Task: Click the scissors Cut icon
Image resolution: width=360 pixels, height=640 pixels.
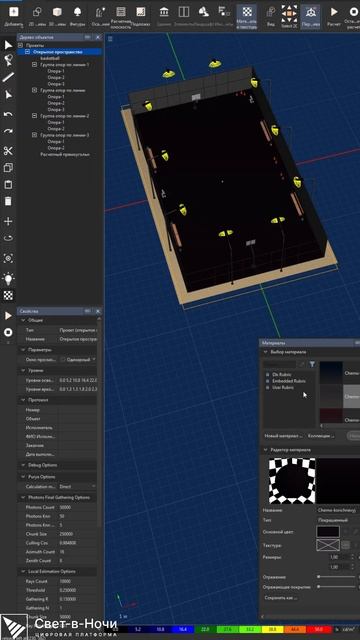Action: coord(8,151)
